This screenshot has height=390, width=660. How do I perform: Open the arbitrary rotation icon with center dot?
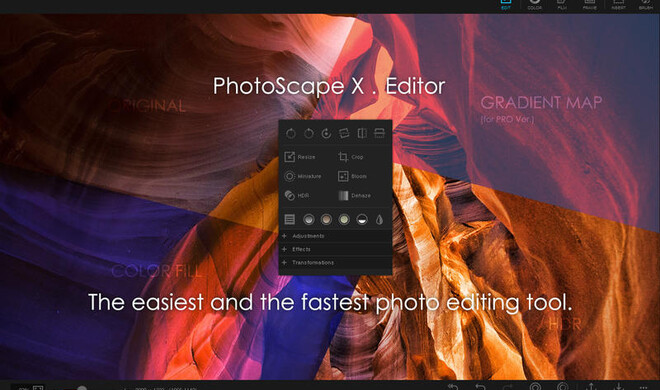pyautogui.click(x=326, y=134)
